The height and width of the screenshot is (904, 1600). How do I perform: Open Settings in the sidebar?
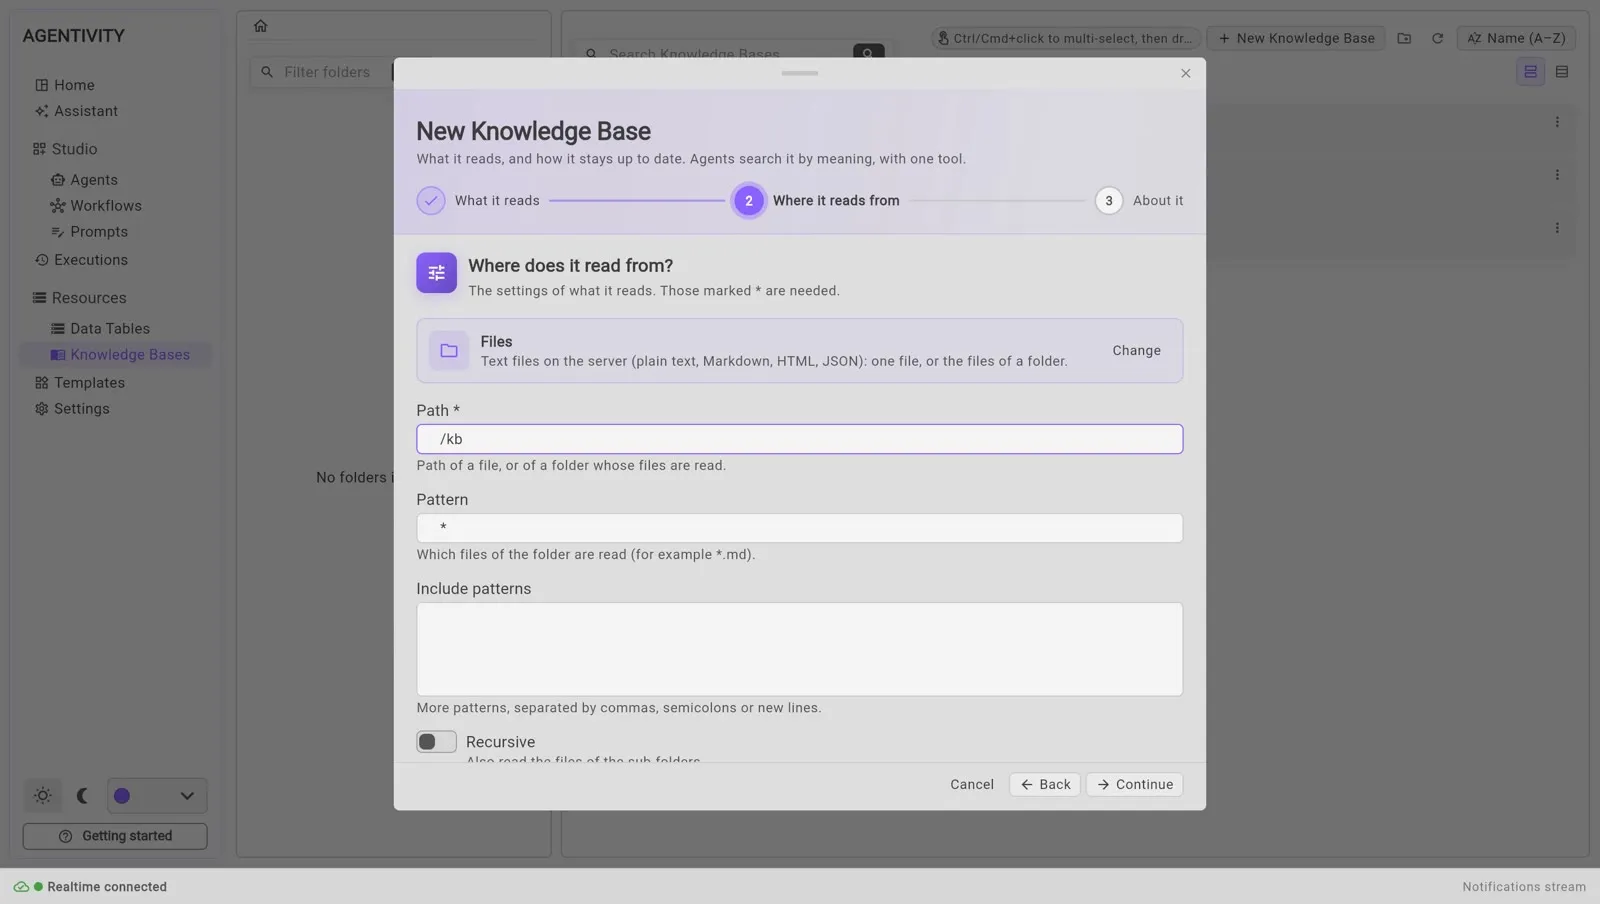click(x=73, y=409)
